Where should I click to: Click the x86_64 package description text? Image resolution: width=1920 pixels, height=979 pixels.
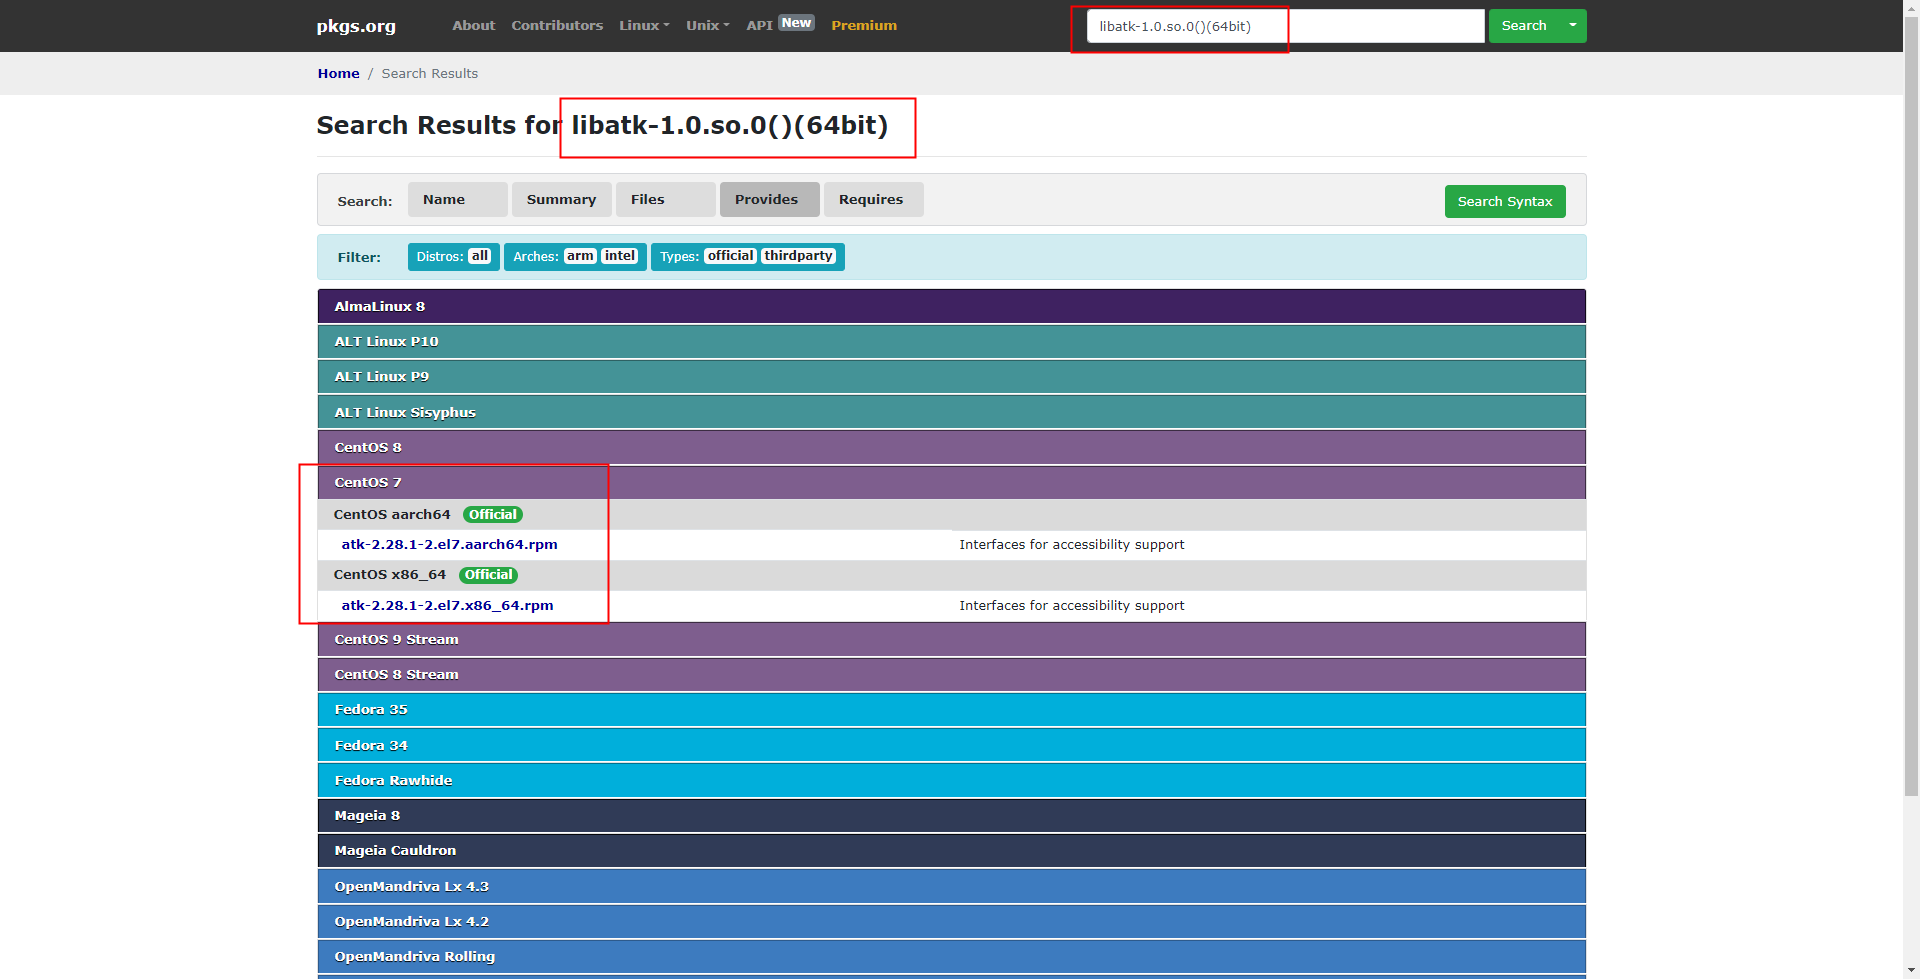click(1071, 605)
